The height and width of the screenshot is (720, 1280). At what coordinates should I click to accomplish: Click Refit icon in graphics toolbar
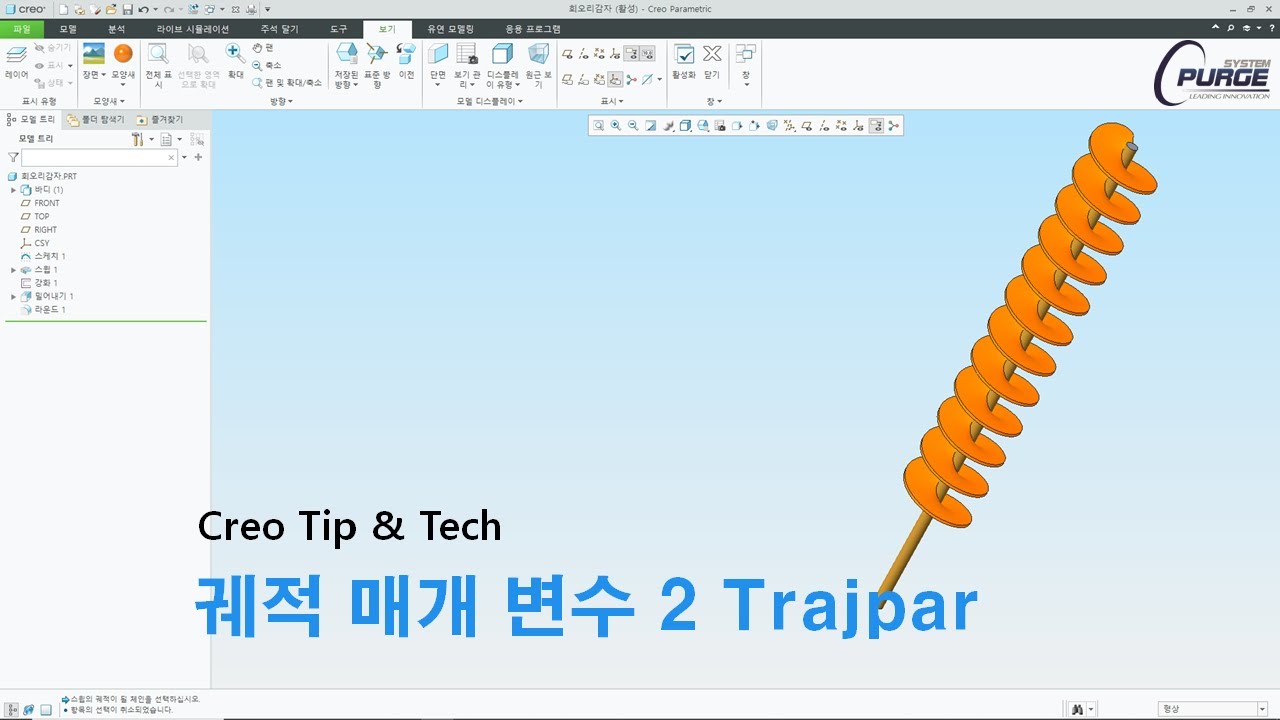pos(598,125)
